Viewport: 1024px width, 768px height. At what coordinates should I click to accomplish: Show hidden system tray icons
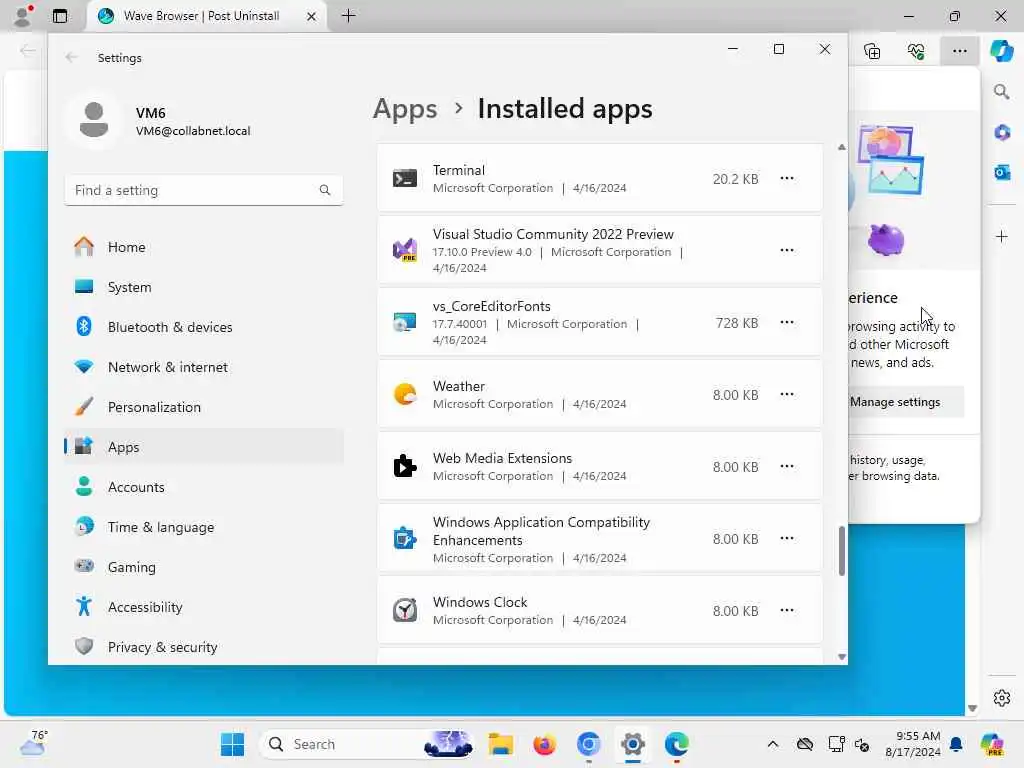click(x=773, y=744)
